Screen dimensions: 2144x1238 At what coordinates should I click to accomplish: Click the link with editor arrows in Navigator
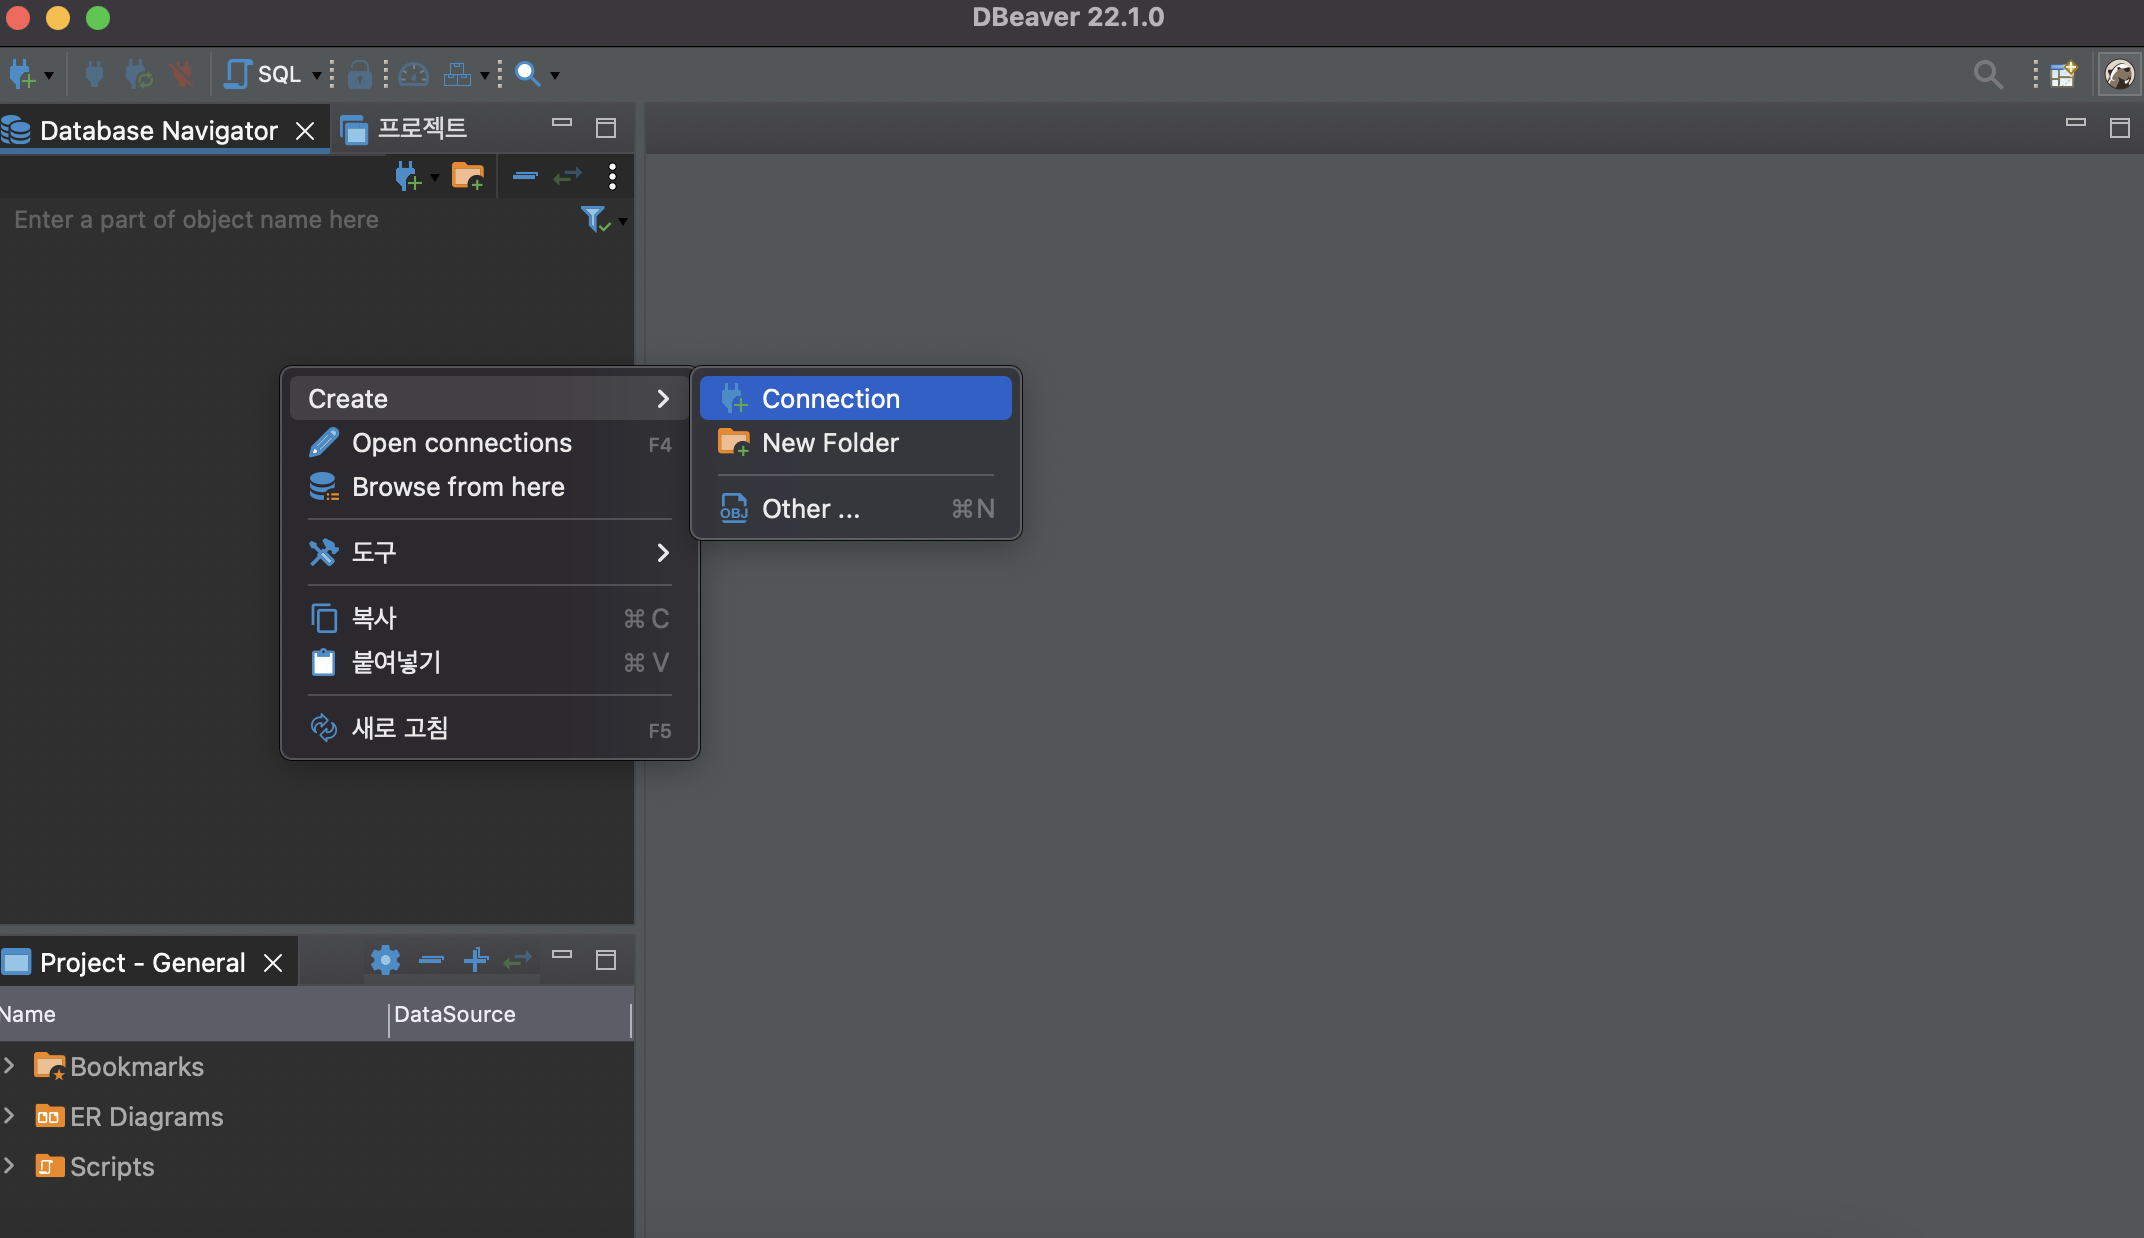point(567,177)
